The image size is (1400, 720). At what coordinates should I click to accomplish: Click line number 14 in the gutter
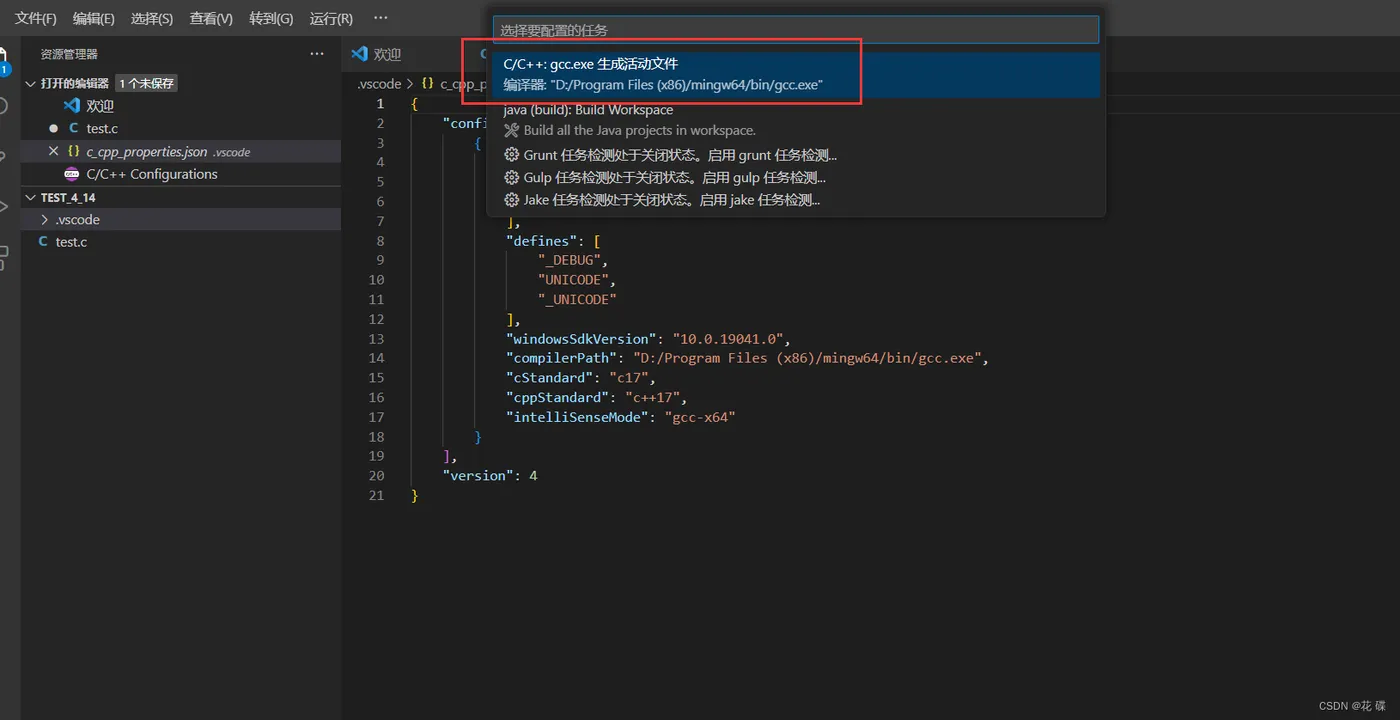(376, 358)
